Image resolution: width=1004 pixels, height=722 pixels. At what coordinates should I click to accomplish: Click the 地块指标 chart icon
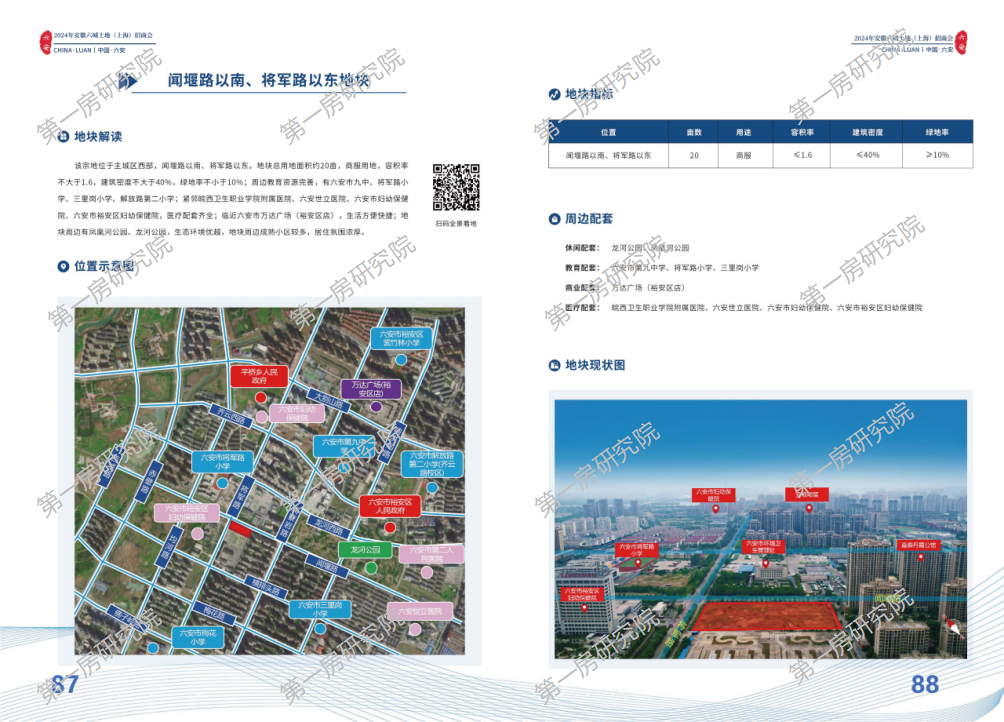tap(554, 94)
